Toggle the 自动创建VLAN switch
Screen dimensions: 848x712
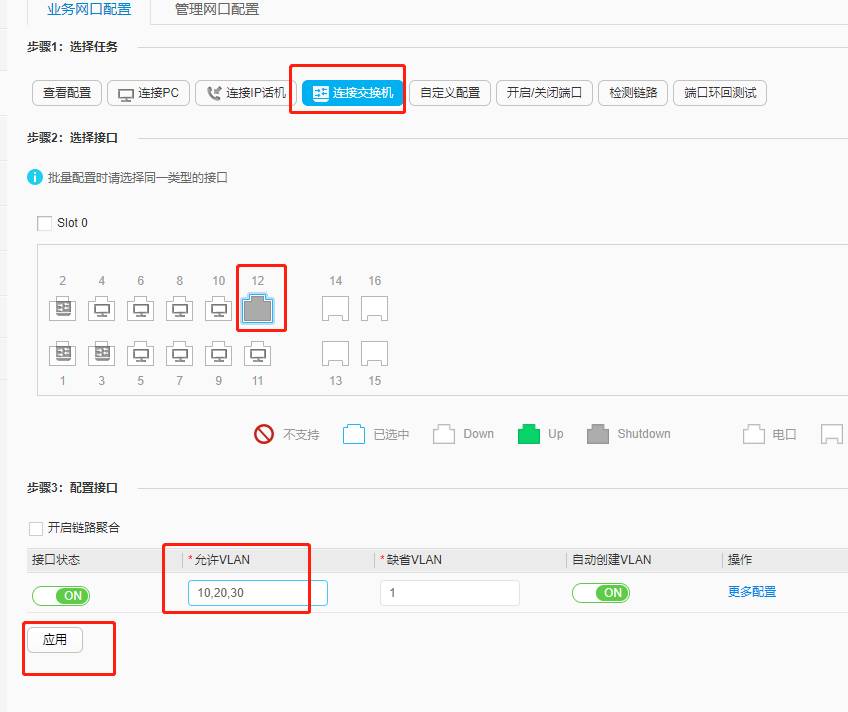pyautogui.click(x=601, y=593)
